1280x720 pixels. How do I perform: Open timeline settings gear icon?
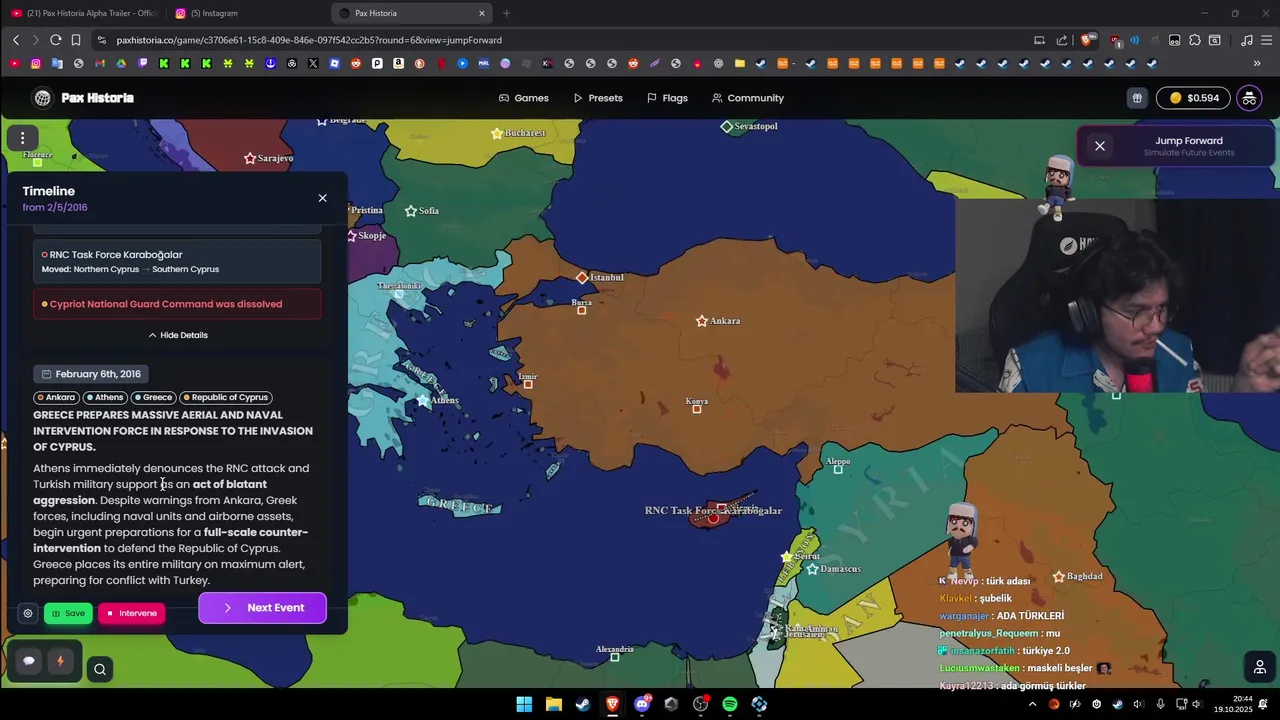28,613
